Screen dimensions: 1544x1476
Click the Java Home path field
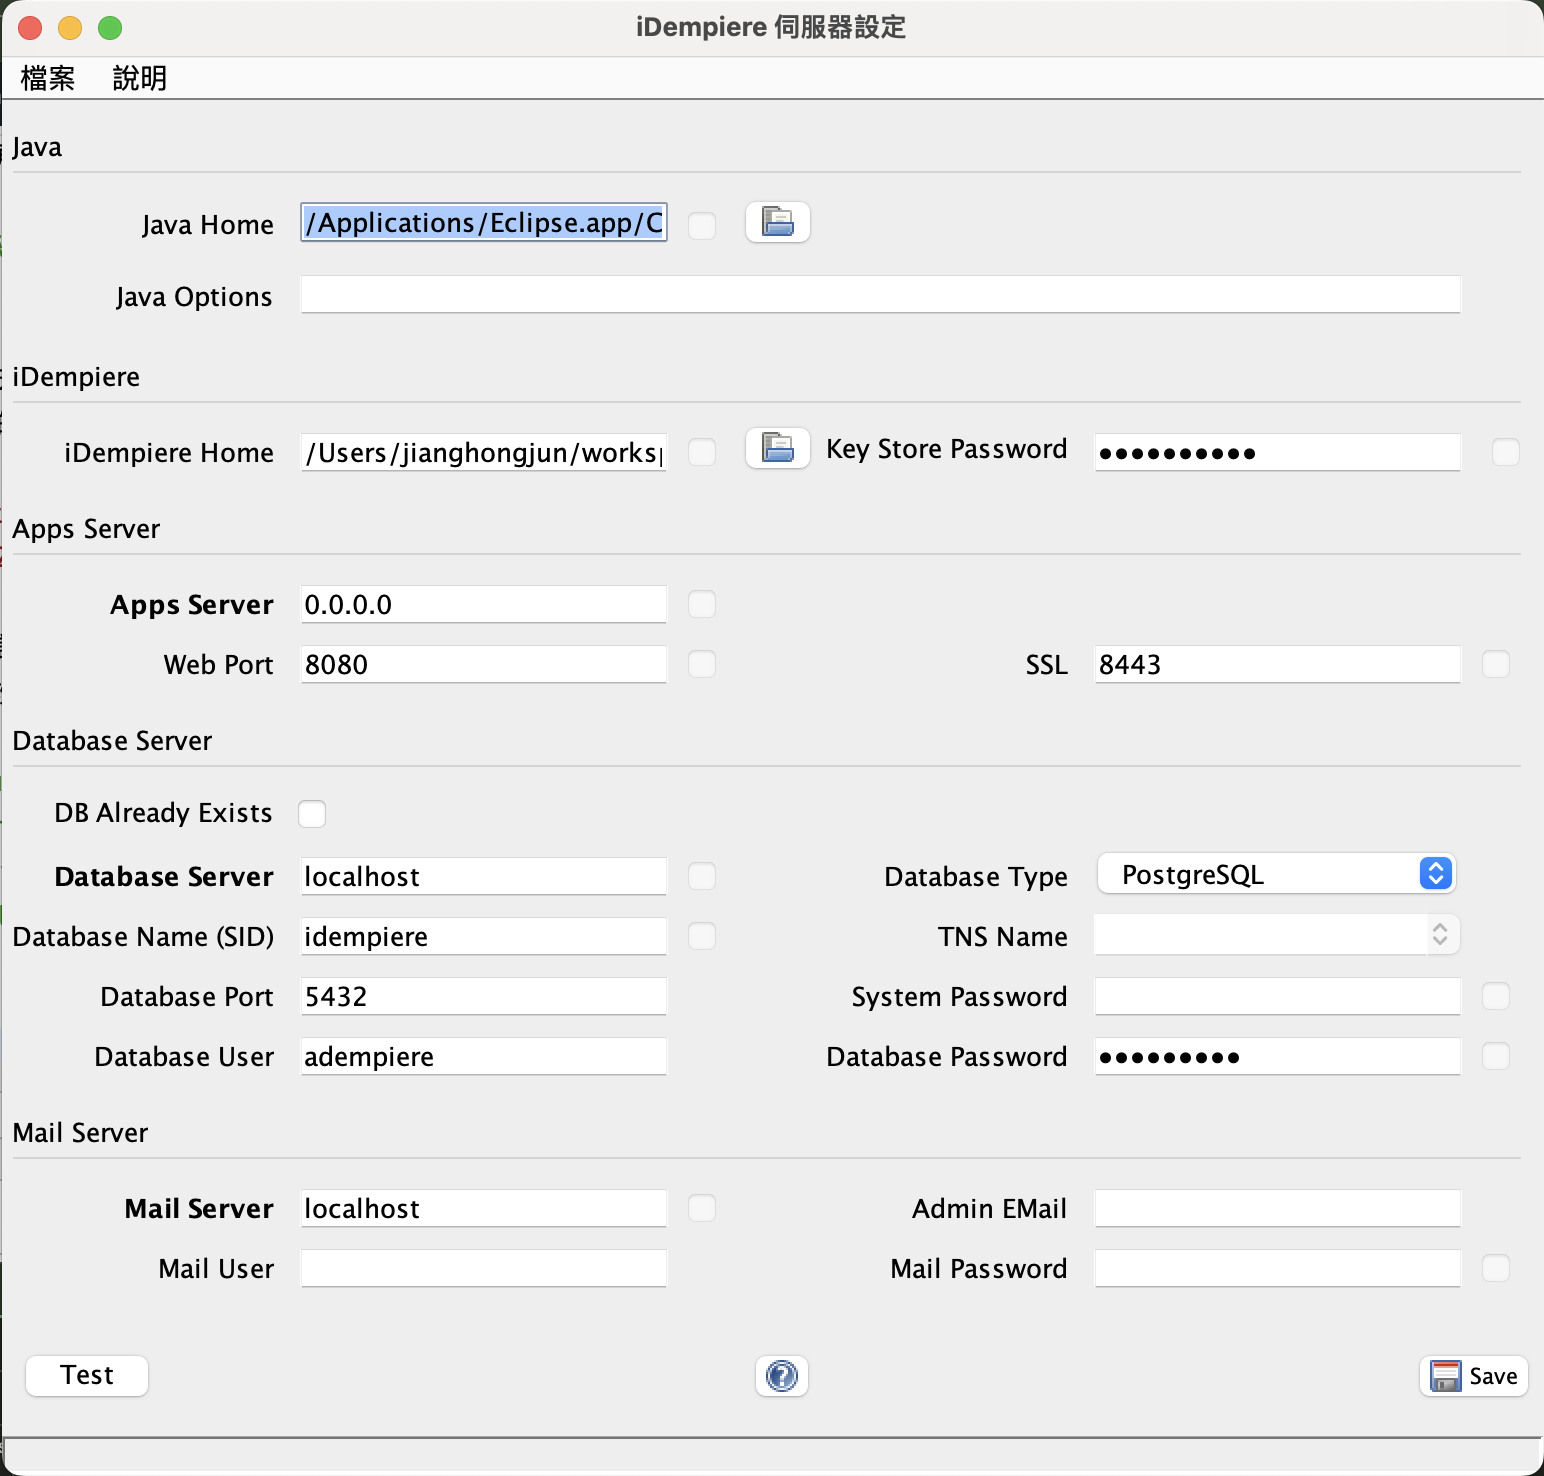pyautogui.click(x=484, y=222)
